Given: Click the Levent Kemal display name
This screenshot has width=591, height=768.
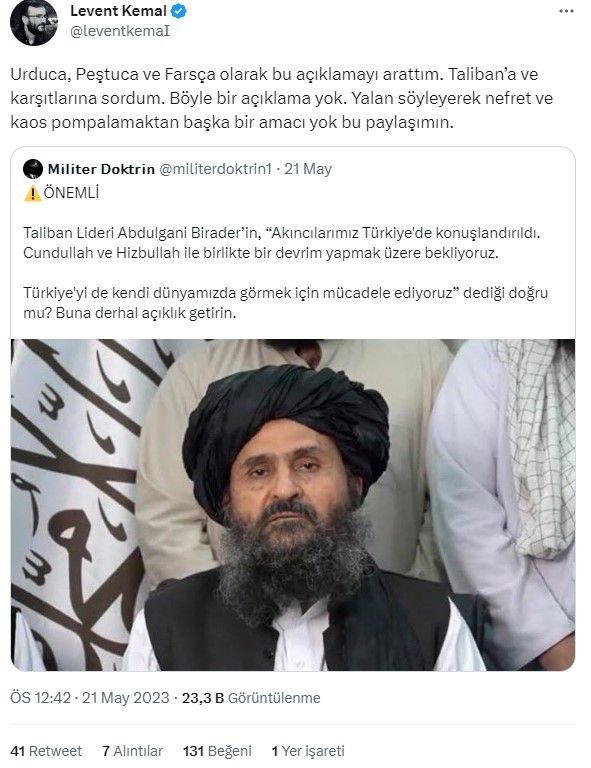Looking at the screenshot, I should point(118,11).
